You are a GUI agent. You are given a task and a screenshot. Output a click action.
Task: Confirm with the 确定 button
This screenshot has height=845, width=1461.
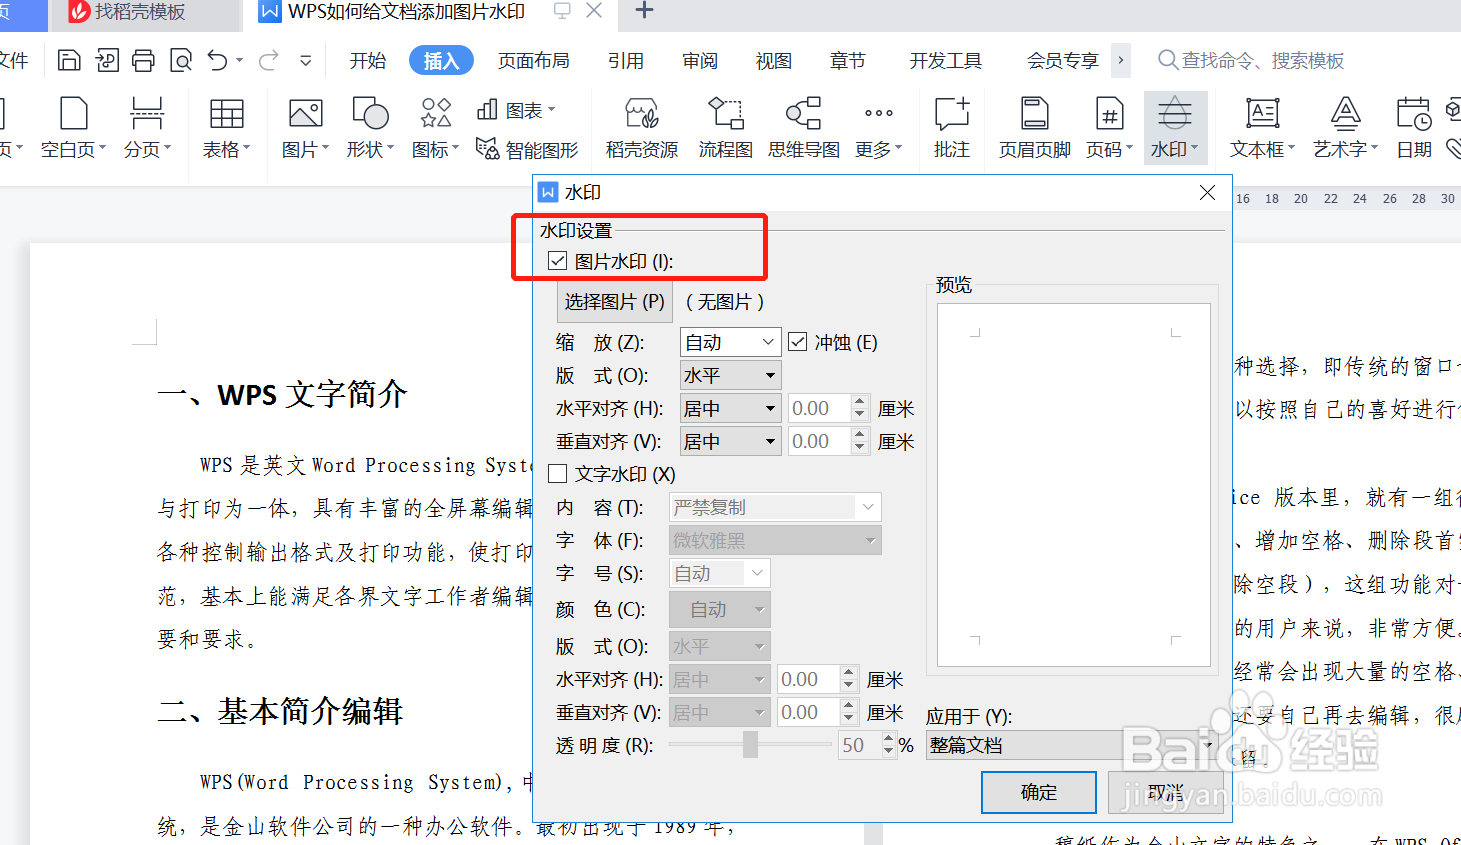coord(1039,792)
